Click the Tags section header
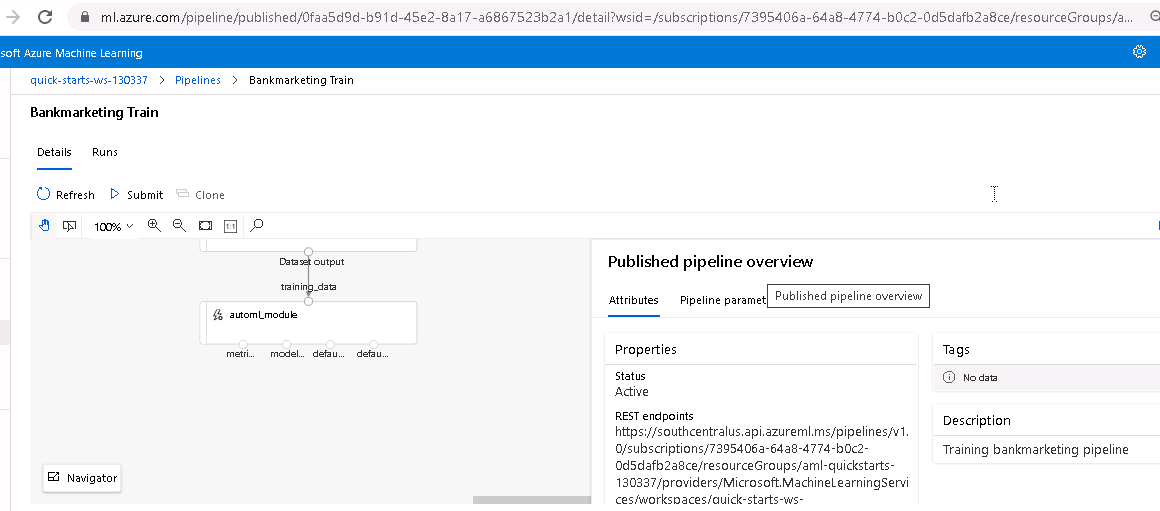This screenshot has height=511, width=1160. 956,349
